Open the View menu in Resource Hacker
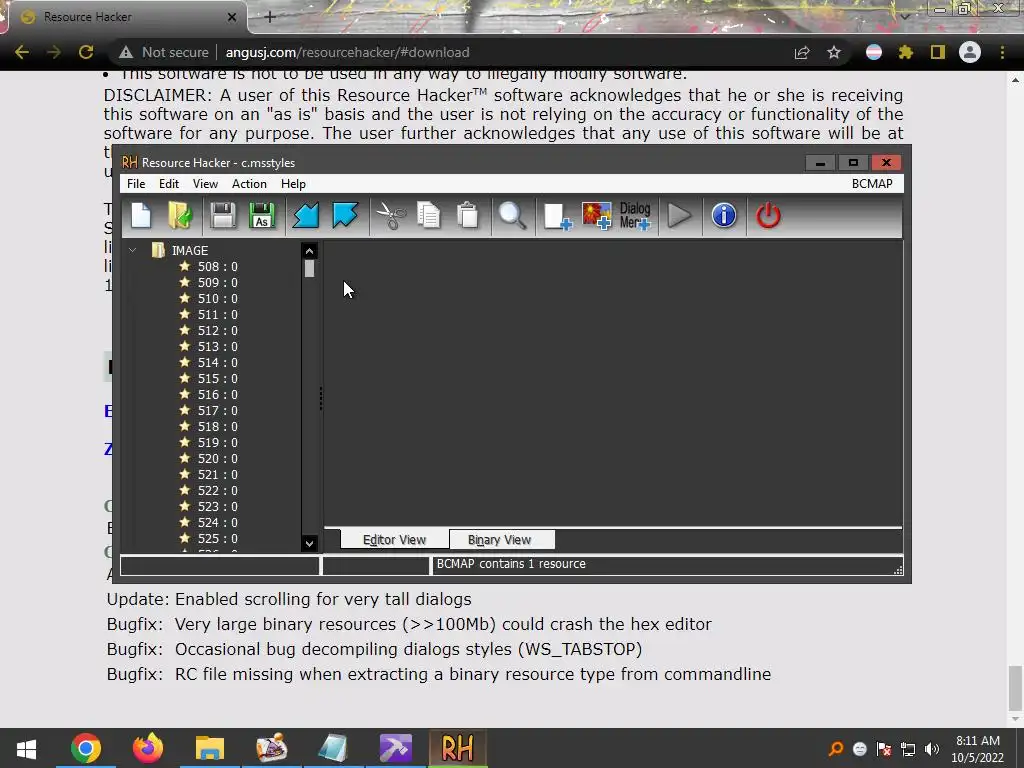The height and width of the screenshot is (768, 1024). (x=205, y=184)
